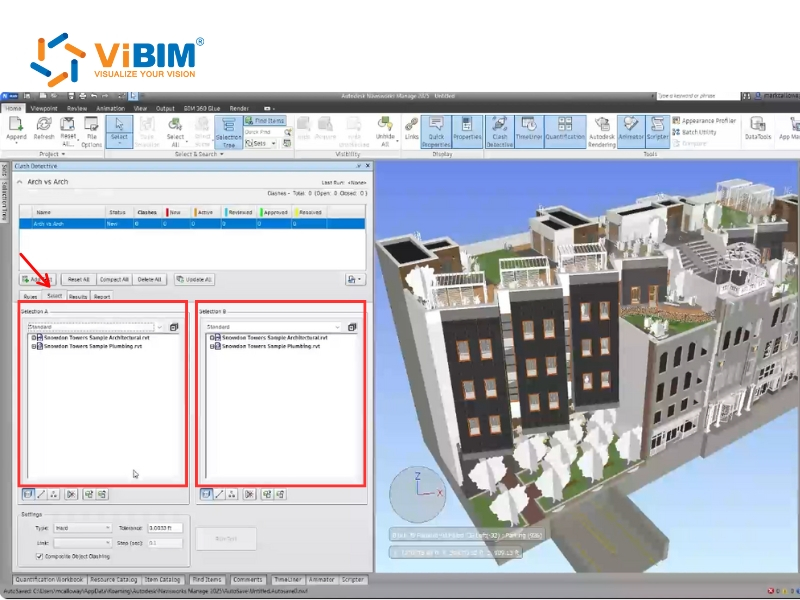This screenshot has width=800, height=600.
Task: Switch to the Results tab
Action: (78, 296)
